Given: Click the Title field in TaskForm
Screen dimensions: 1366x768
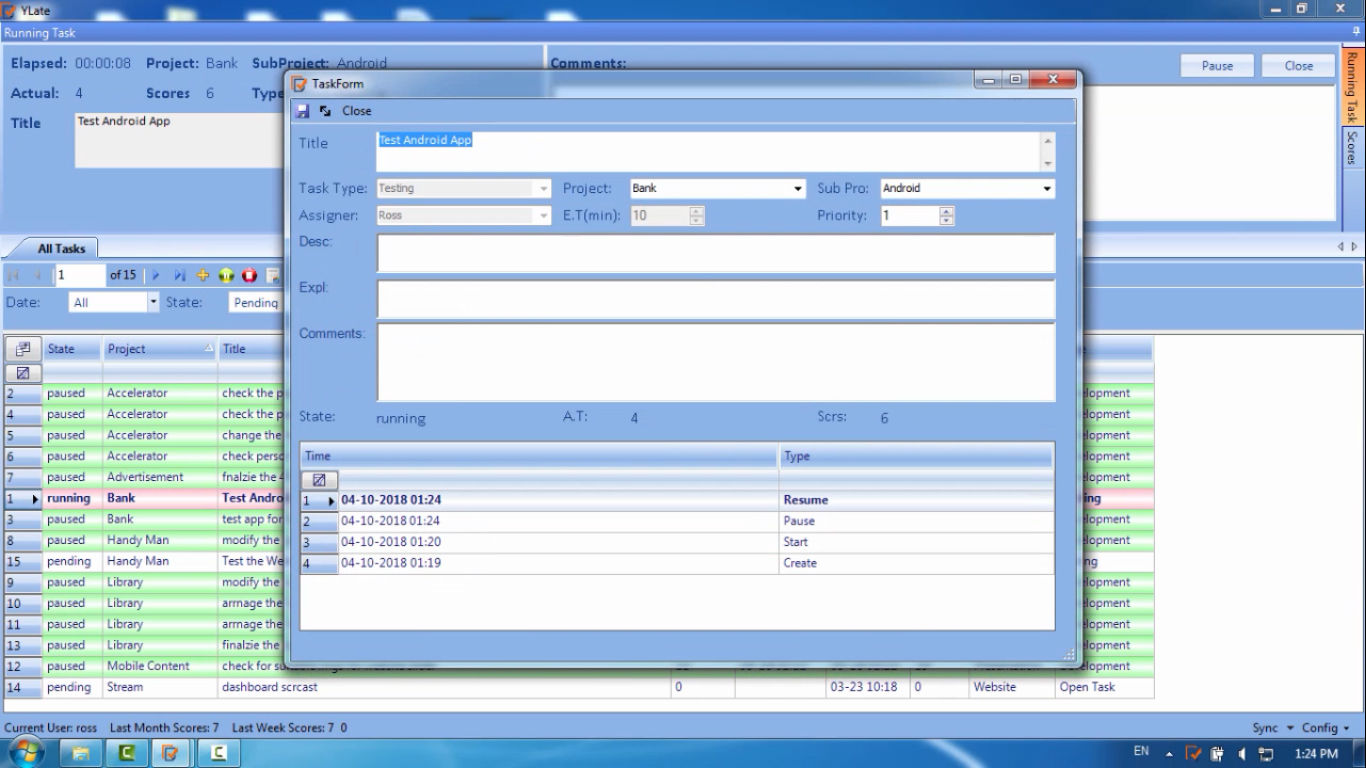Looking at the screenshot, I should 709,152.
